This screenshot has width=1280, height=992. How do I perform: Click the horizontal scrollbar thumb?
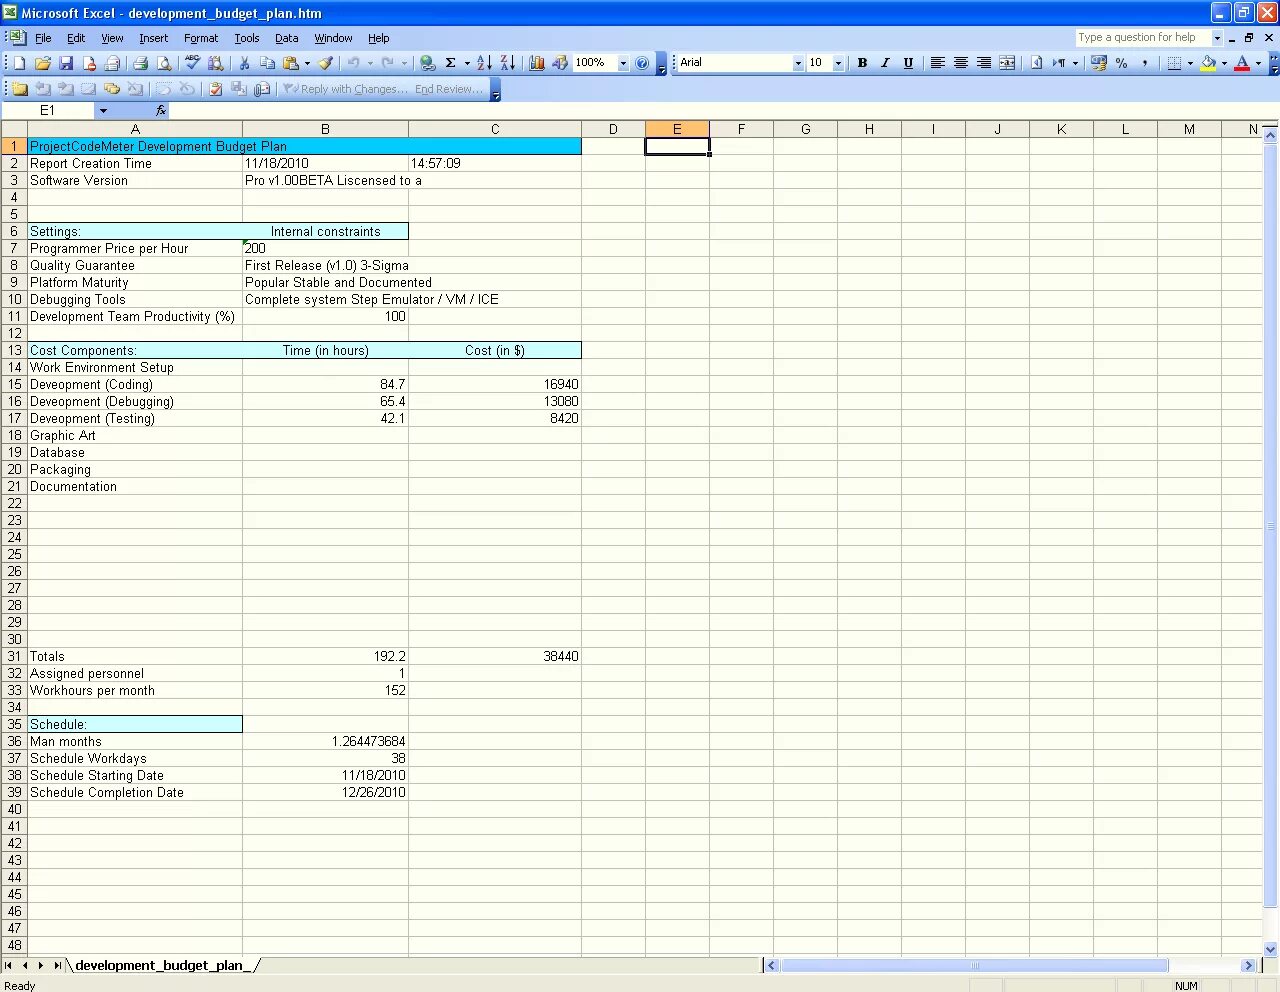click(974, 965)
